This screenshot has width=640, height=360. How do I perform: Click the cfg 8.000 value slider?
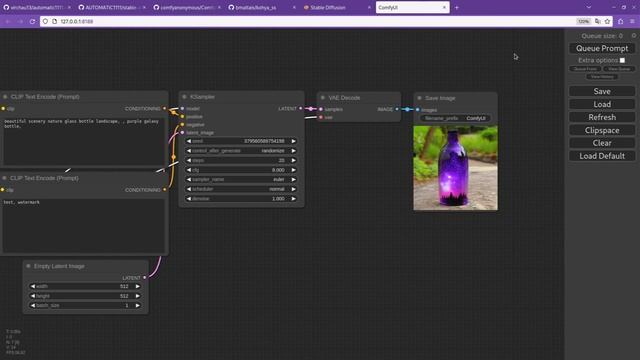pyautogui.click(x=241, y=170)
